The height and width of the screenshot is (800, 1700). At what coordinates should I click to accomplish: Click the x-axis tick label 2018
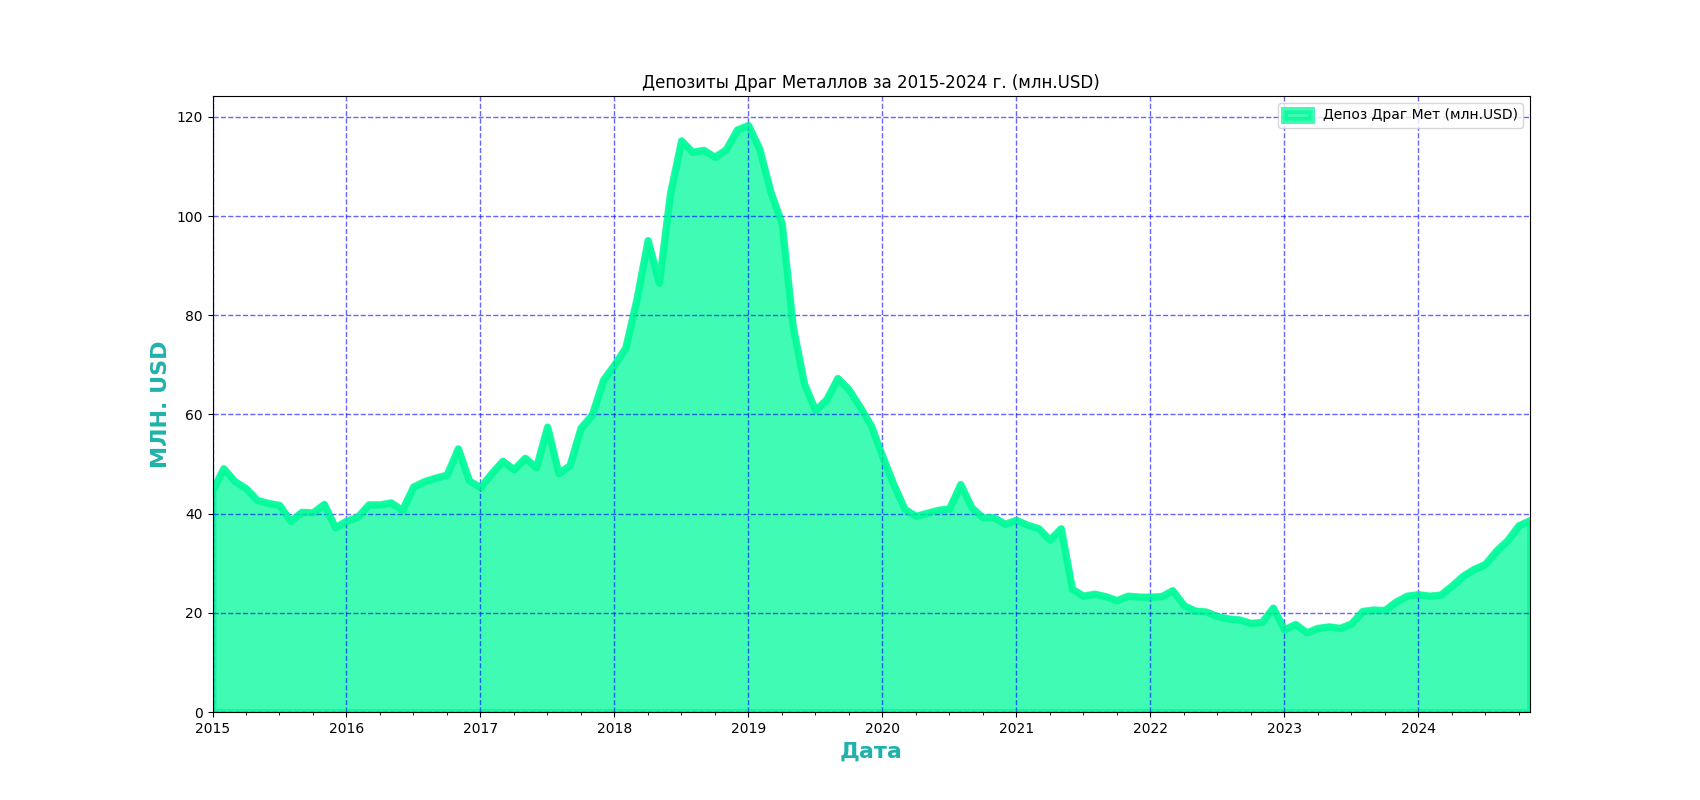(x=614, y=728)
